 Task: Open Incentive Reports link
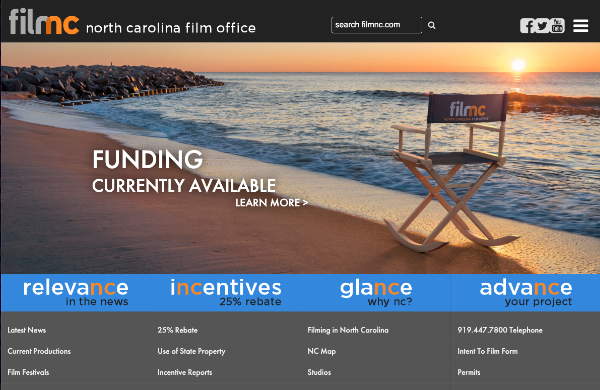(x=185, y=372)
